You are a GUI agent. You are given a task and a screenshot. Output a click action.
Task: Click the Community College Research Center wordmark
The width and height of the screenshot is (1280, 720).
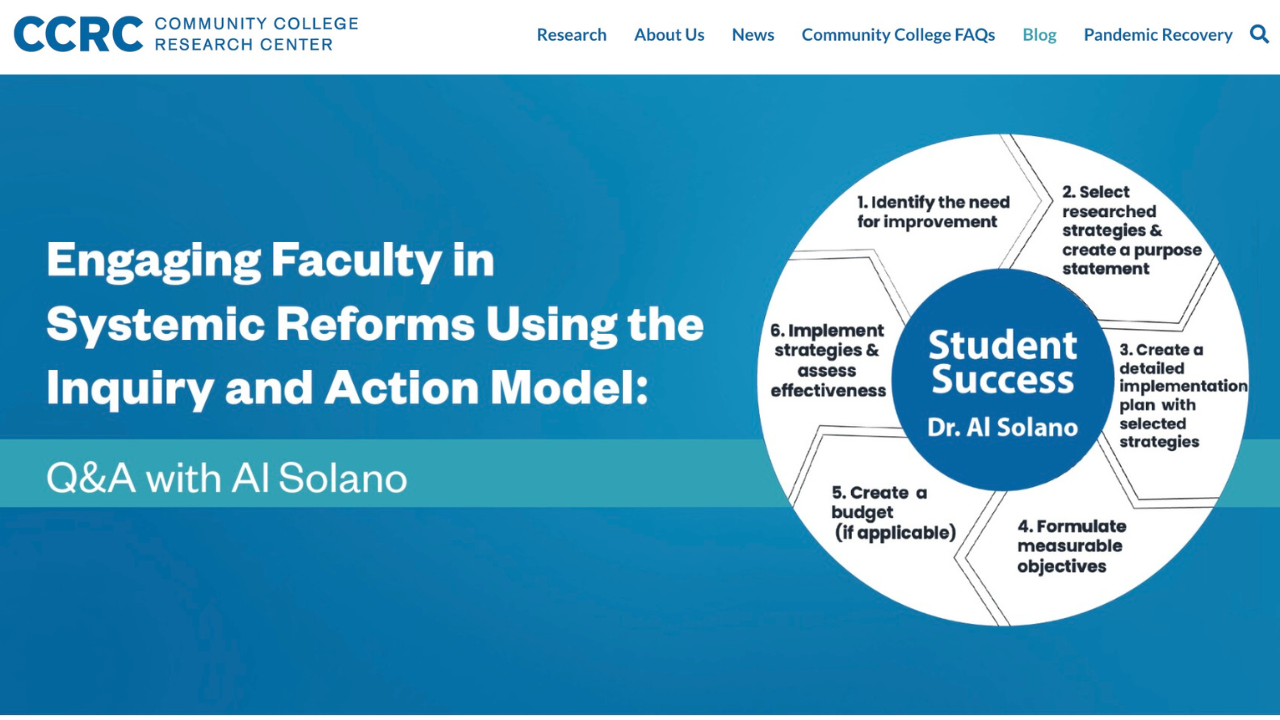click(x=256, y=34)
